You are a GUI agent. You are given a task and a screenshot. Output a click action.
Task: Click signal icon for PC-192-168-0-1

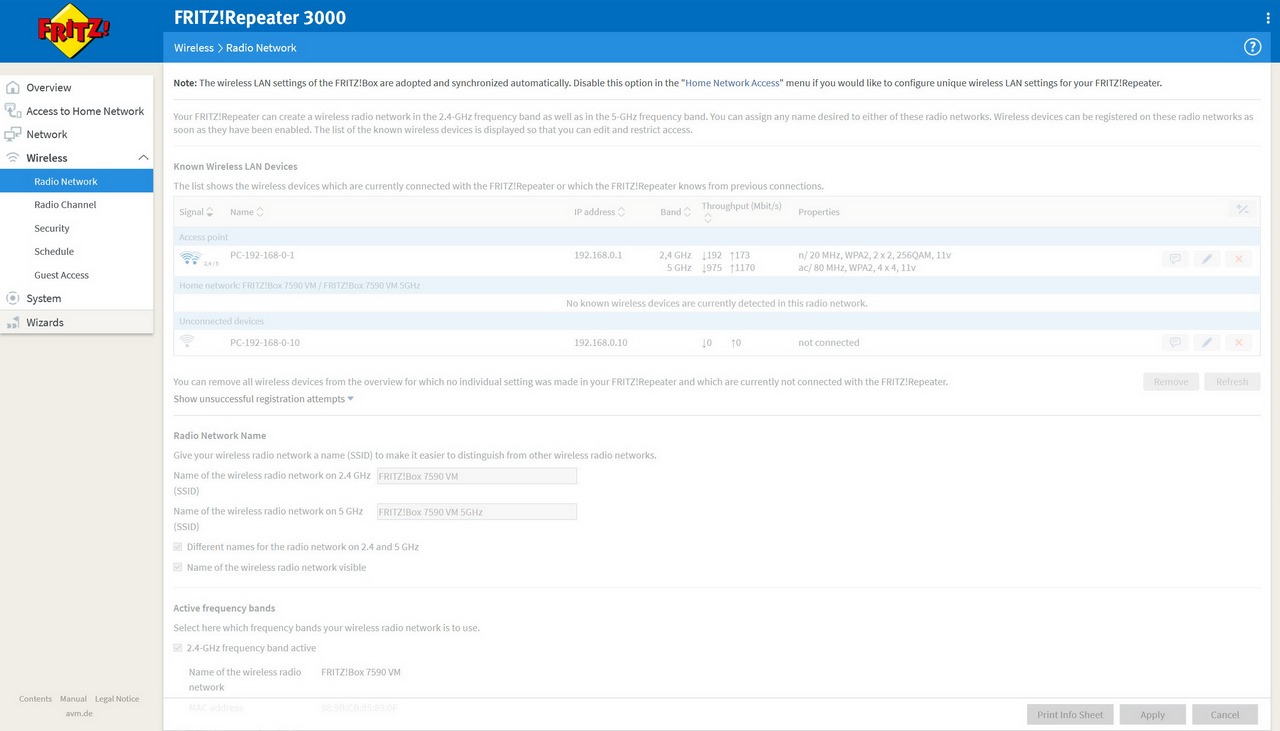tap(190, 260)
